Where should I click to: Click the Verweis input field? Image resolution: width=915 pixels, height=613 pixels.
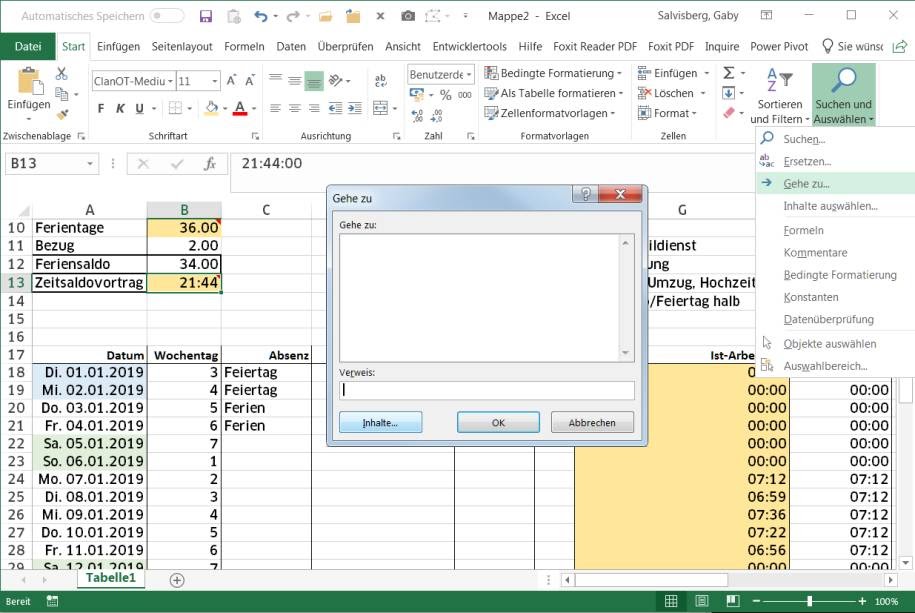coord(487,390)
